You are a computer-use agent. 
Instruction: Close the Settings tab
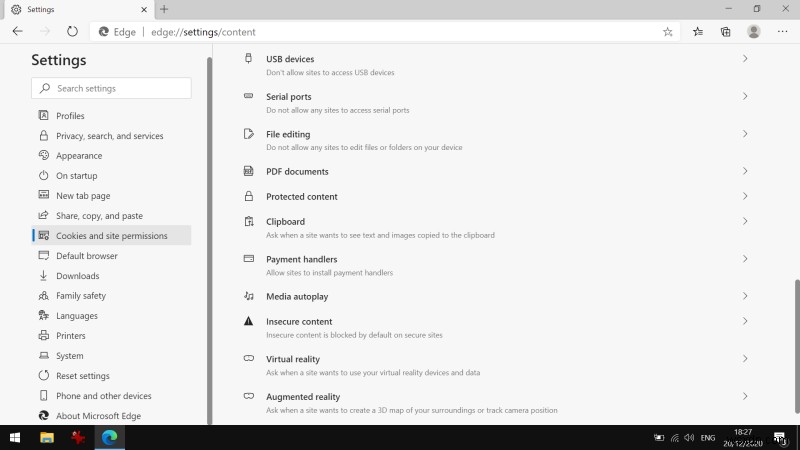[x=144, y=9]
